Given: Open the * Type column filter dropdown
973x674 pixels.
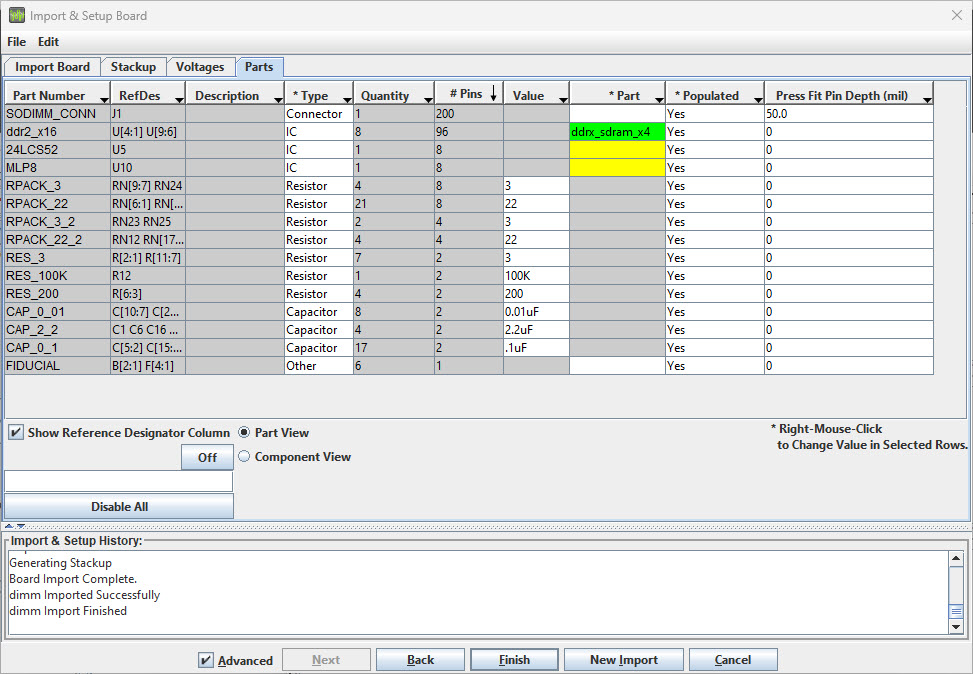Looking at the screenshot, I should tap(345, 98).
